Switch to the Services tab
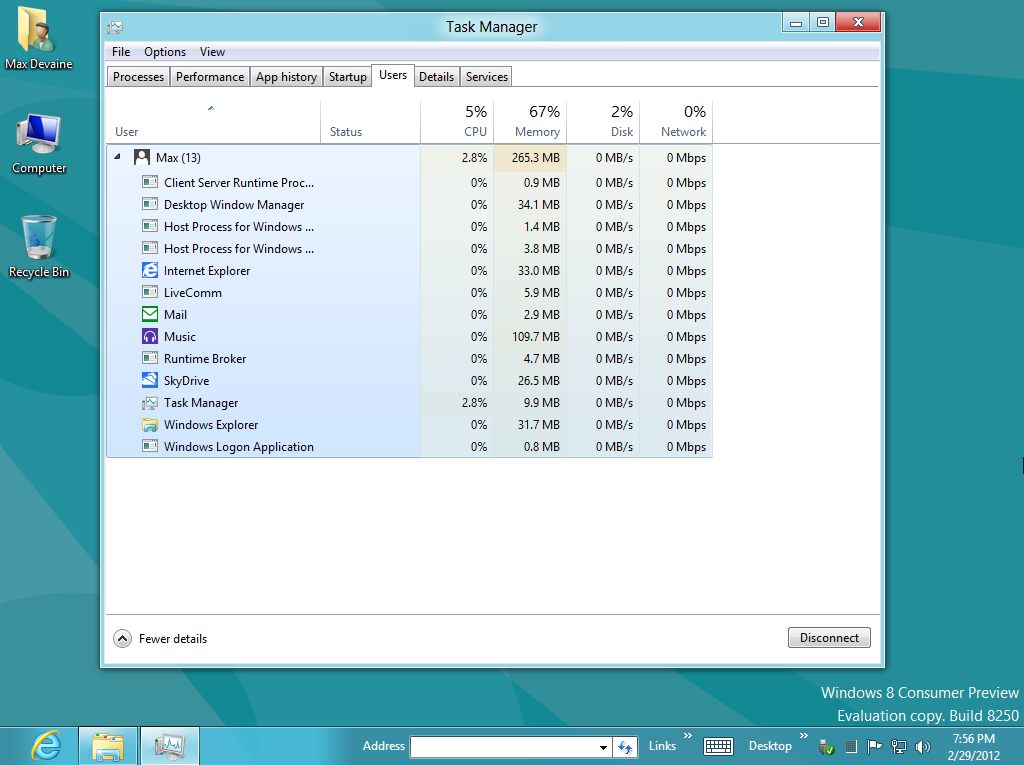The height and width of the screenshot is (765, 1024). [x=487, y=76]
